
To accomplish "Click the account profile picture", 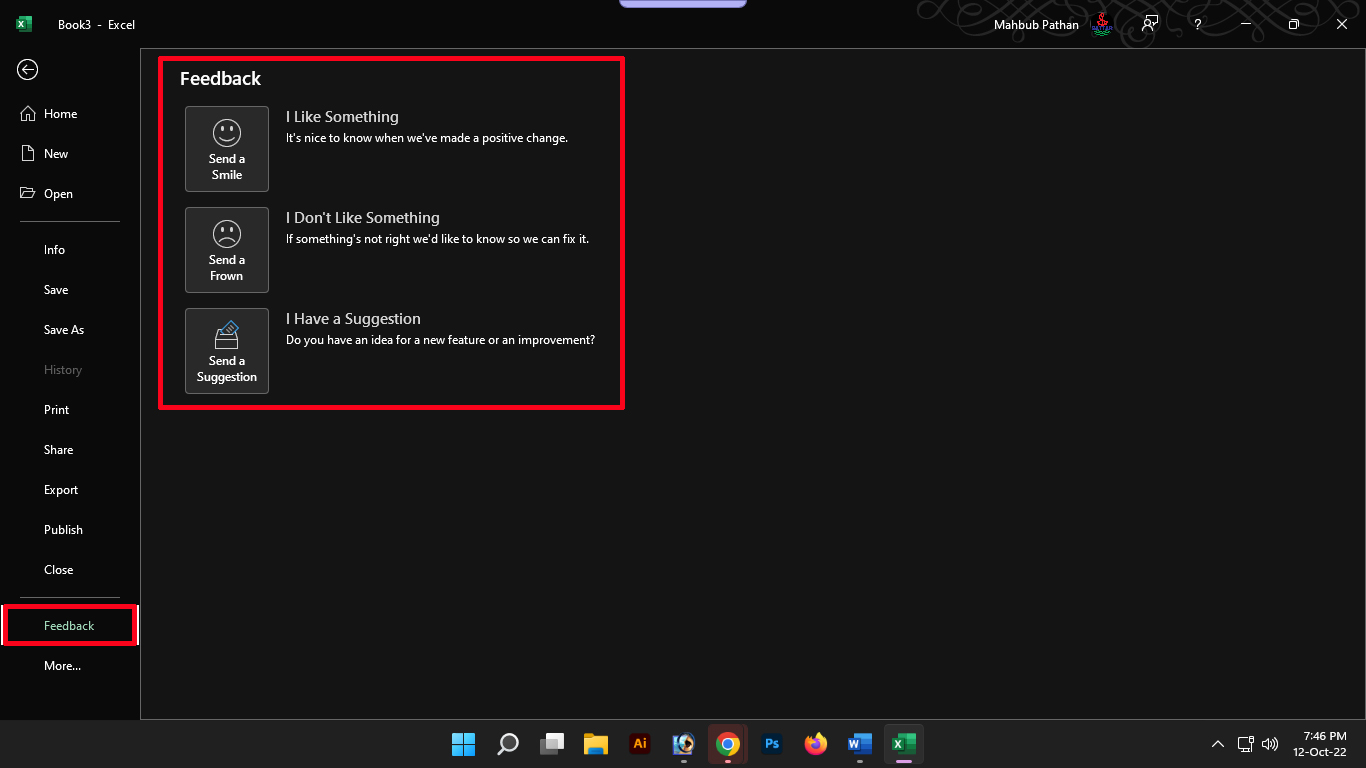I will pyautogui.click(x=1101, y=24).
